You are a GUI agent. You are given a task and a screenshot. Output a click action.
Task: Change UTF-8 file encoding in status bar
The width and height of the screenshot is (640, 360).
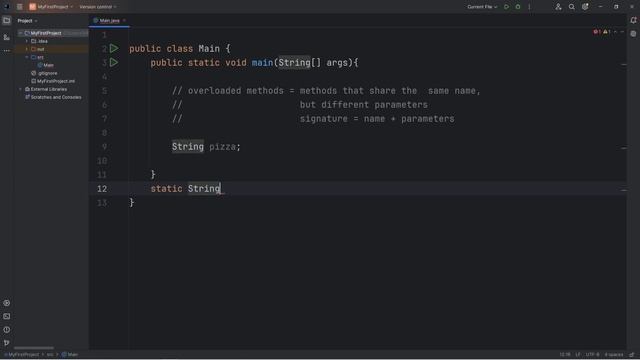(592, 355)
